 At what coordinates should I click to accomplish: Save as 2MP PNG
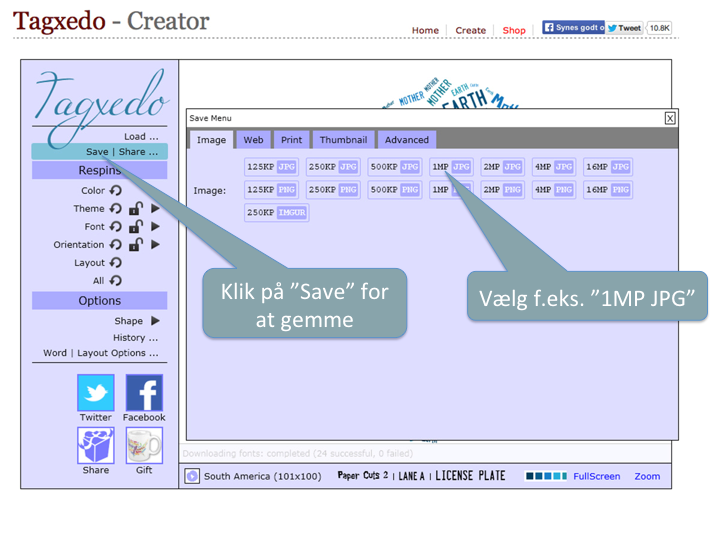pos(502,190)
